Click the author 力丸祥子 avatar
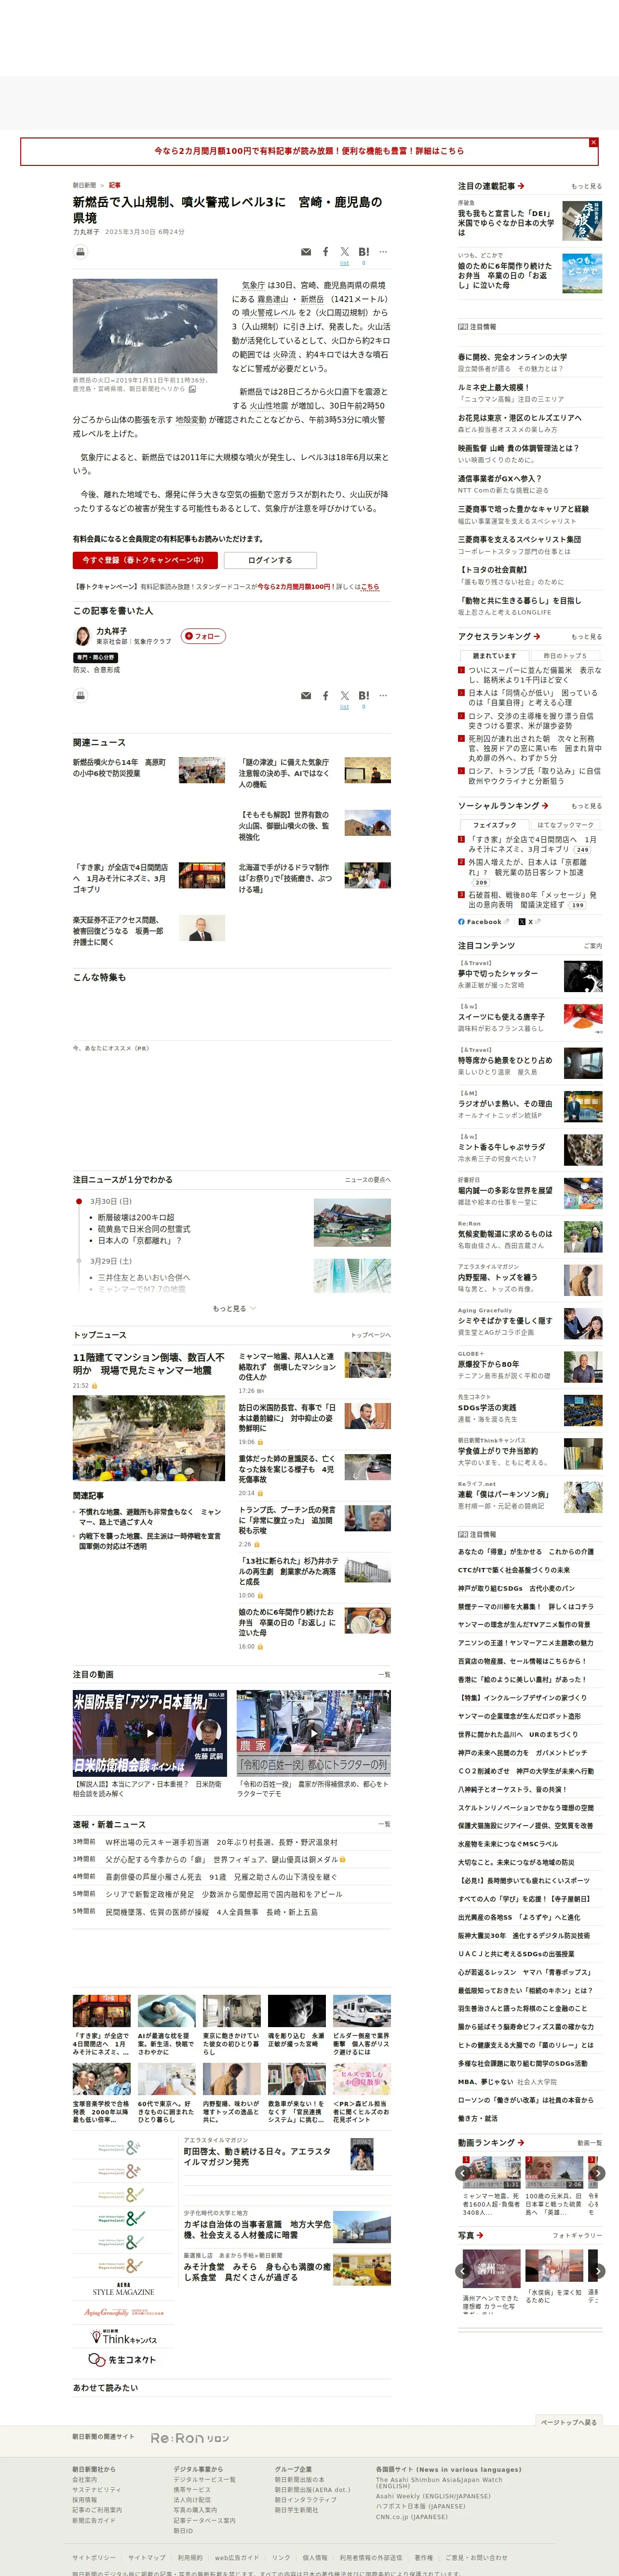Image resolution: width=619 pixels, height=2576 pixels. point(82,636)
